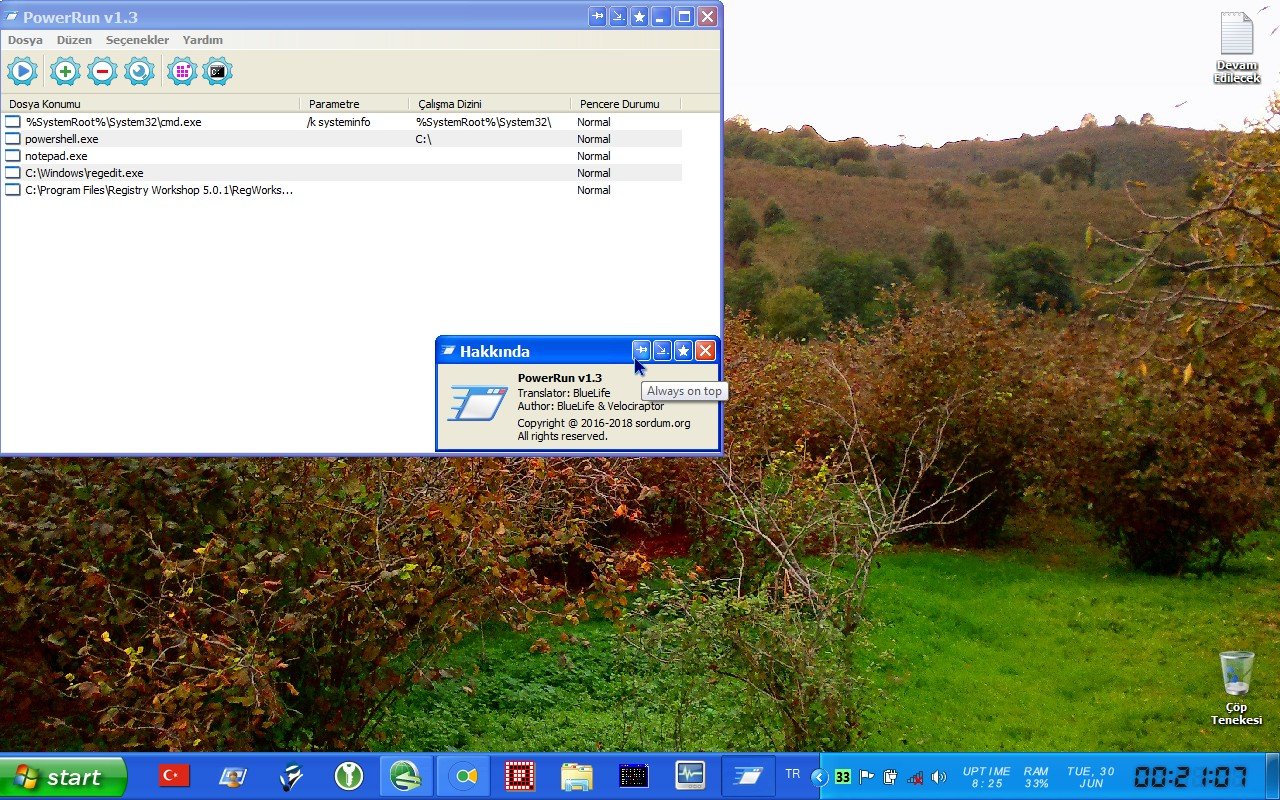Click the star title button of the PowerRun window
Viewport: 1280px width, 800px height.
[639, 16]
